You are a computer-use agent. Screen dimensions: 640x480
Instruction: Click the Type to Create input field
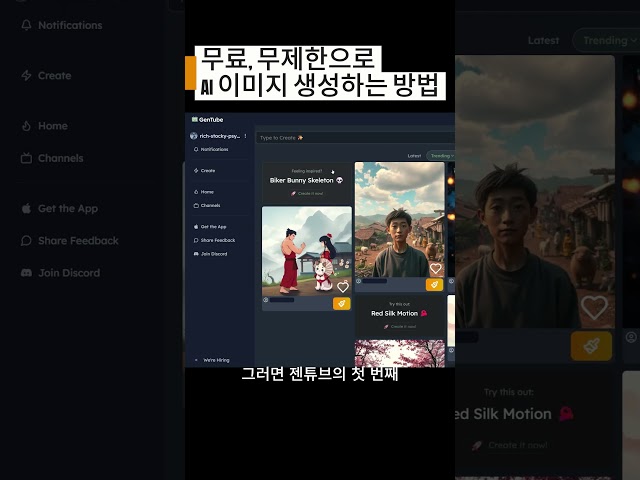point(355,138)
